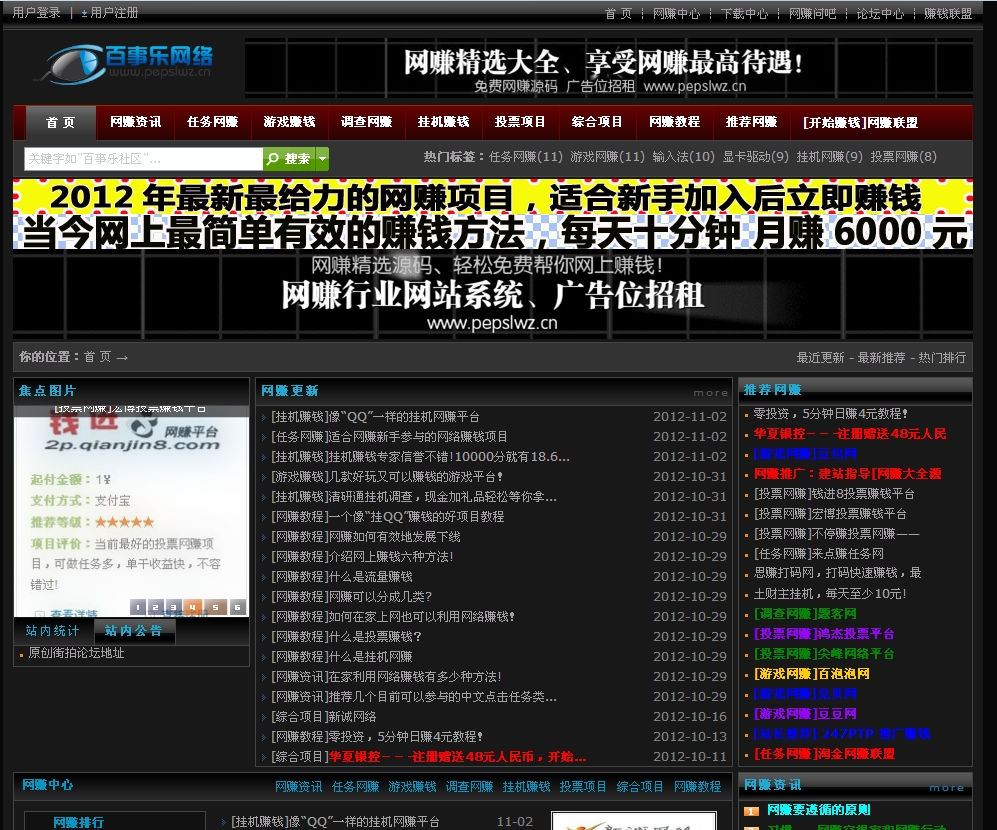Open 调查网赚 navigation tab
This screenshot has width=997, height=830.
click(x=366, y=121)
